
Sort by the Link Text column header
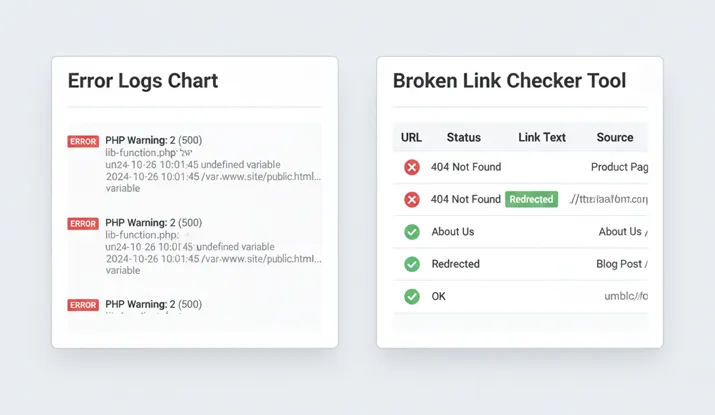click(542, 137)
